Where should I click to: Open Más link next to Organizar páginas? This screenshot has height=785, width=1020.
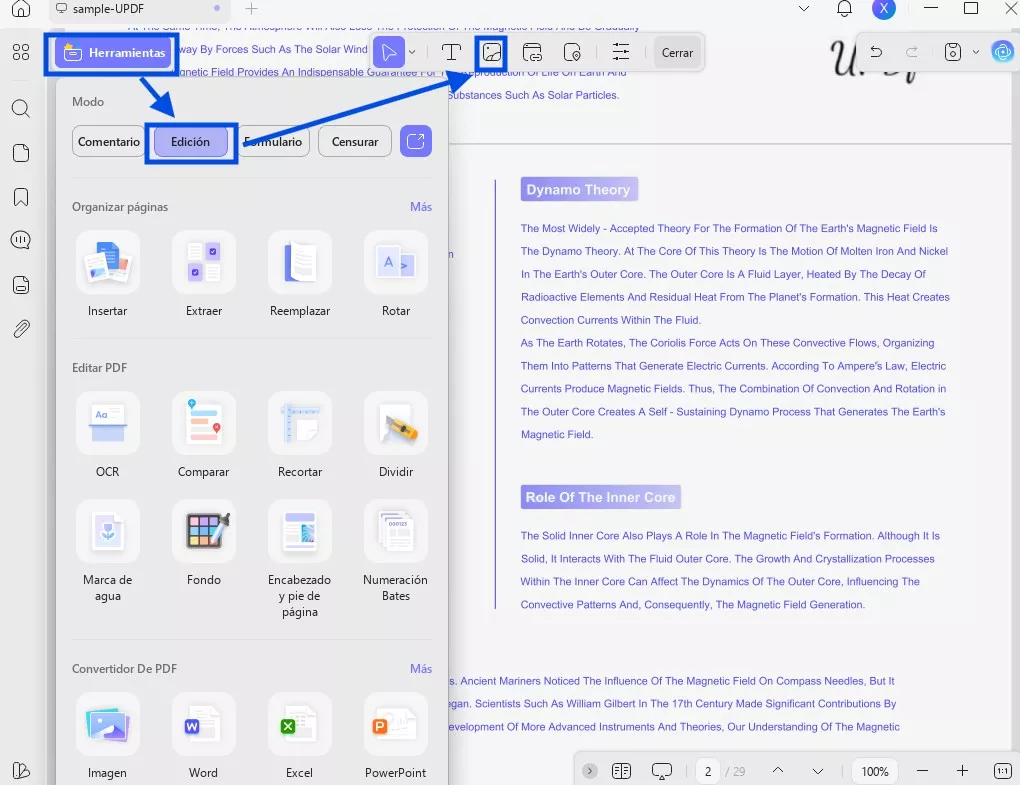click(421, 207)
